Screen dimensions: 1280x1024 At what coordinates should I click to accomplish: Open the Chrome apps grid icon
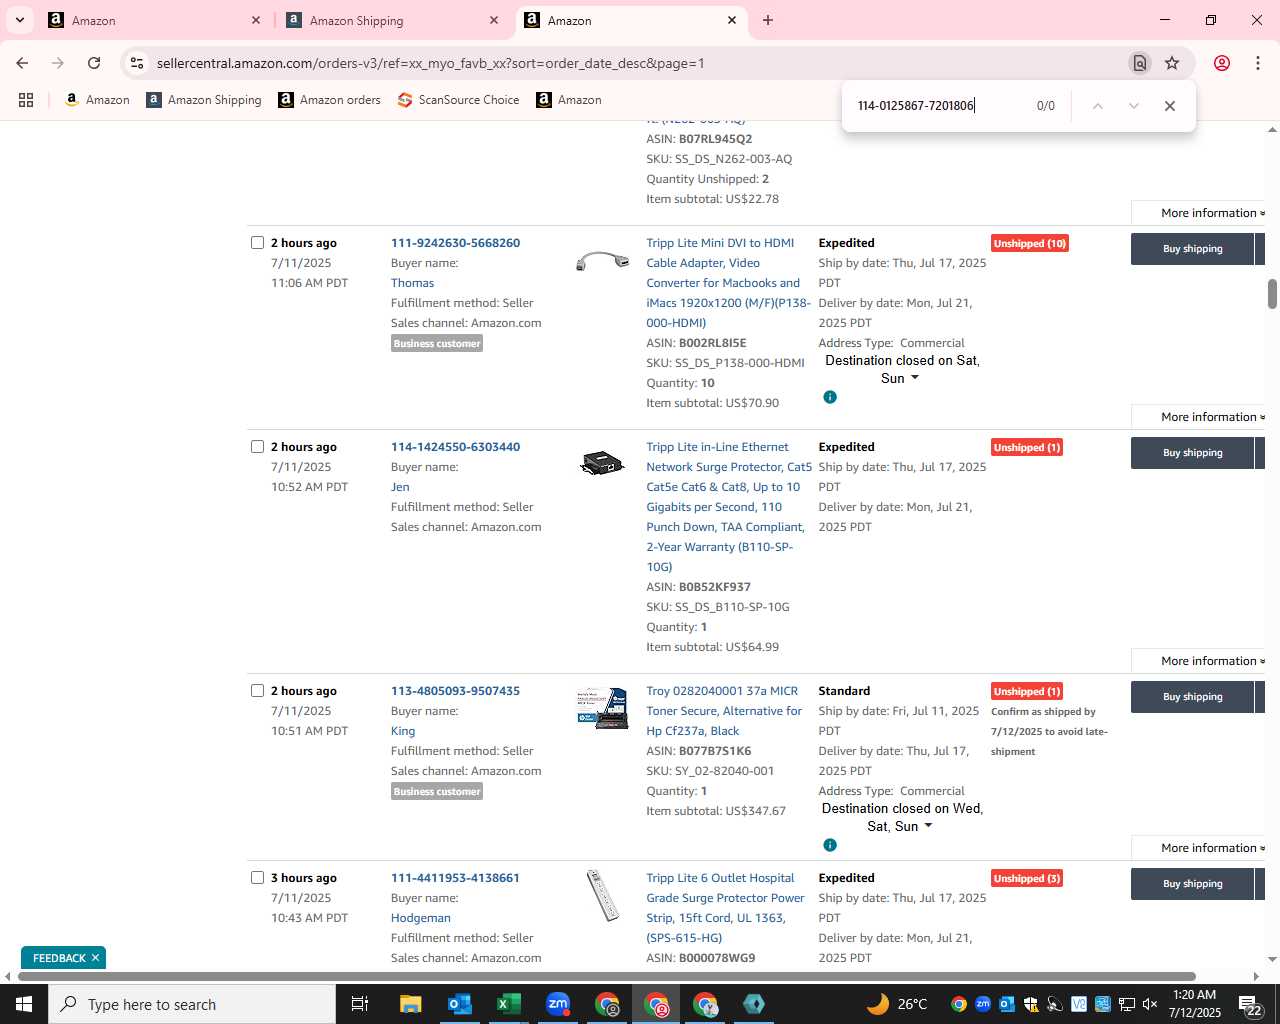click(26, 100)
